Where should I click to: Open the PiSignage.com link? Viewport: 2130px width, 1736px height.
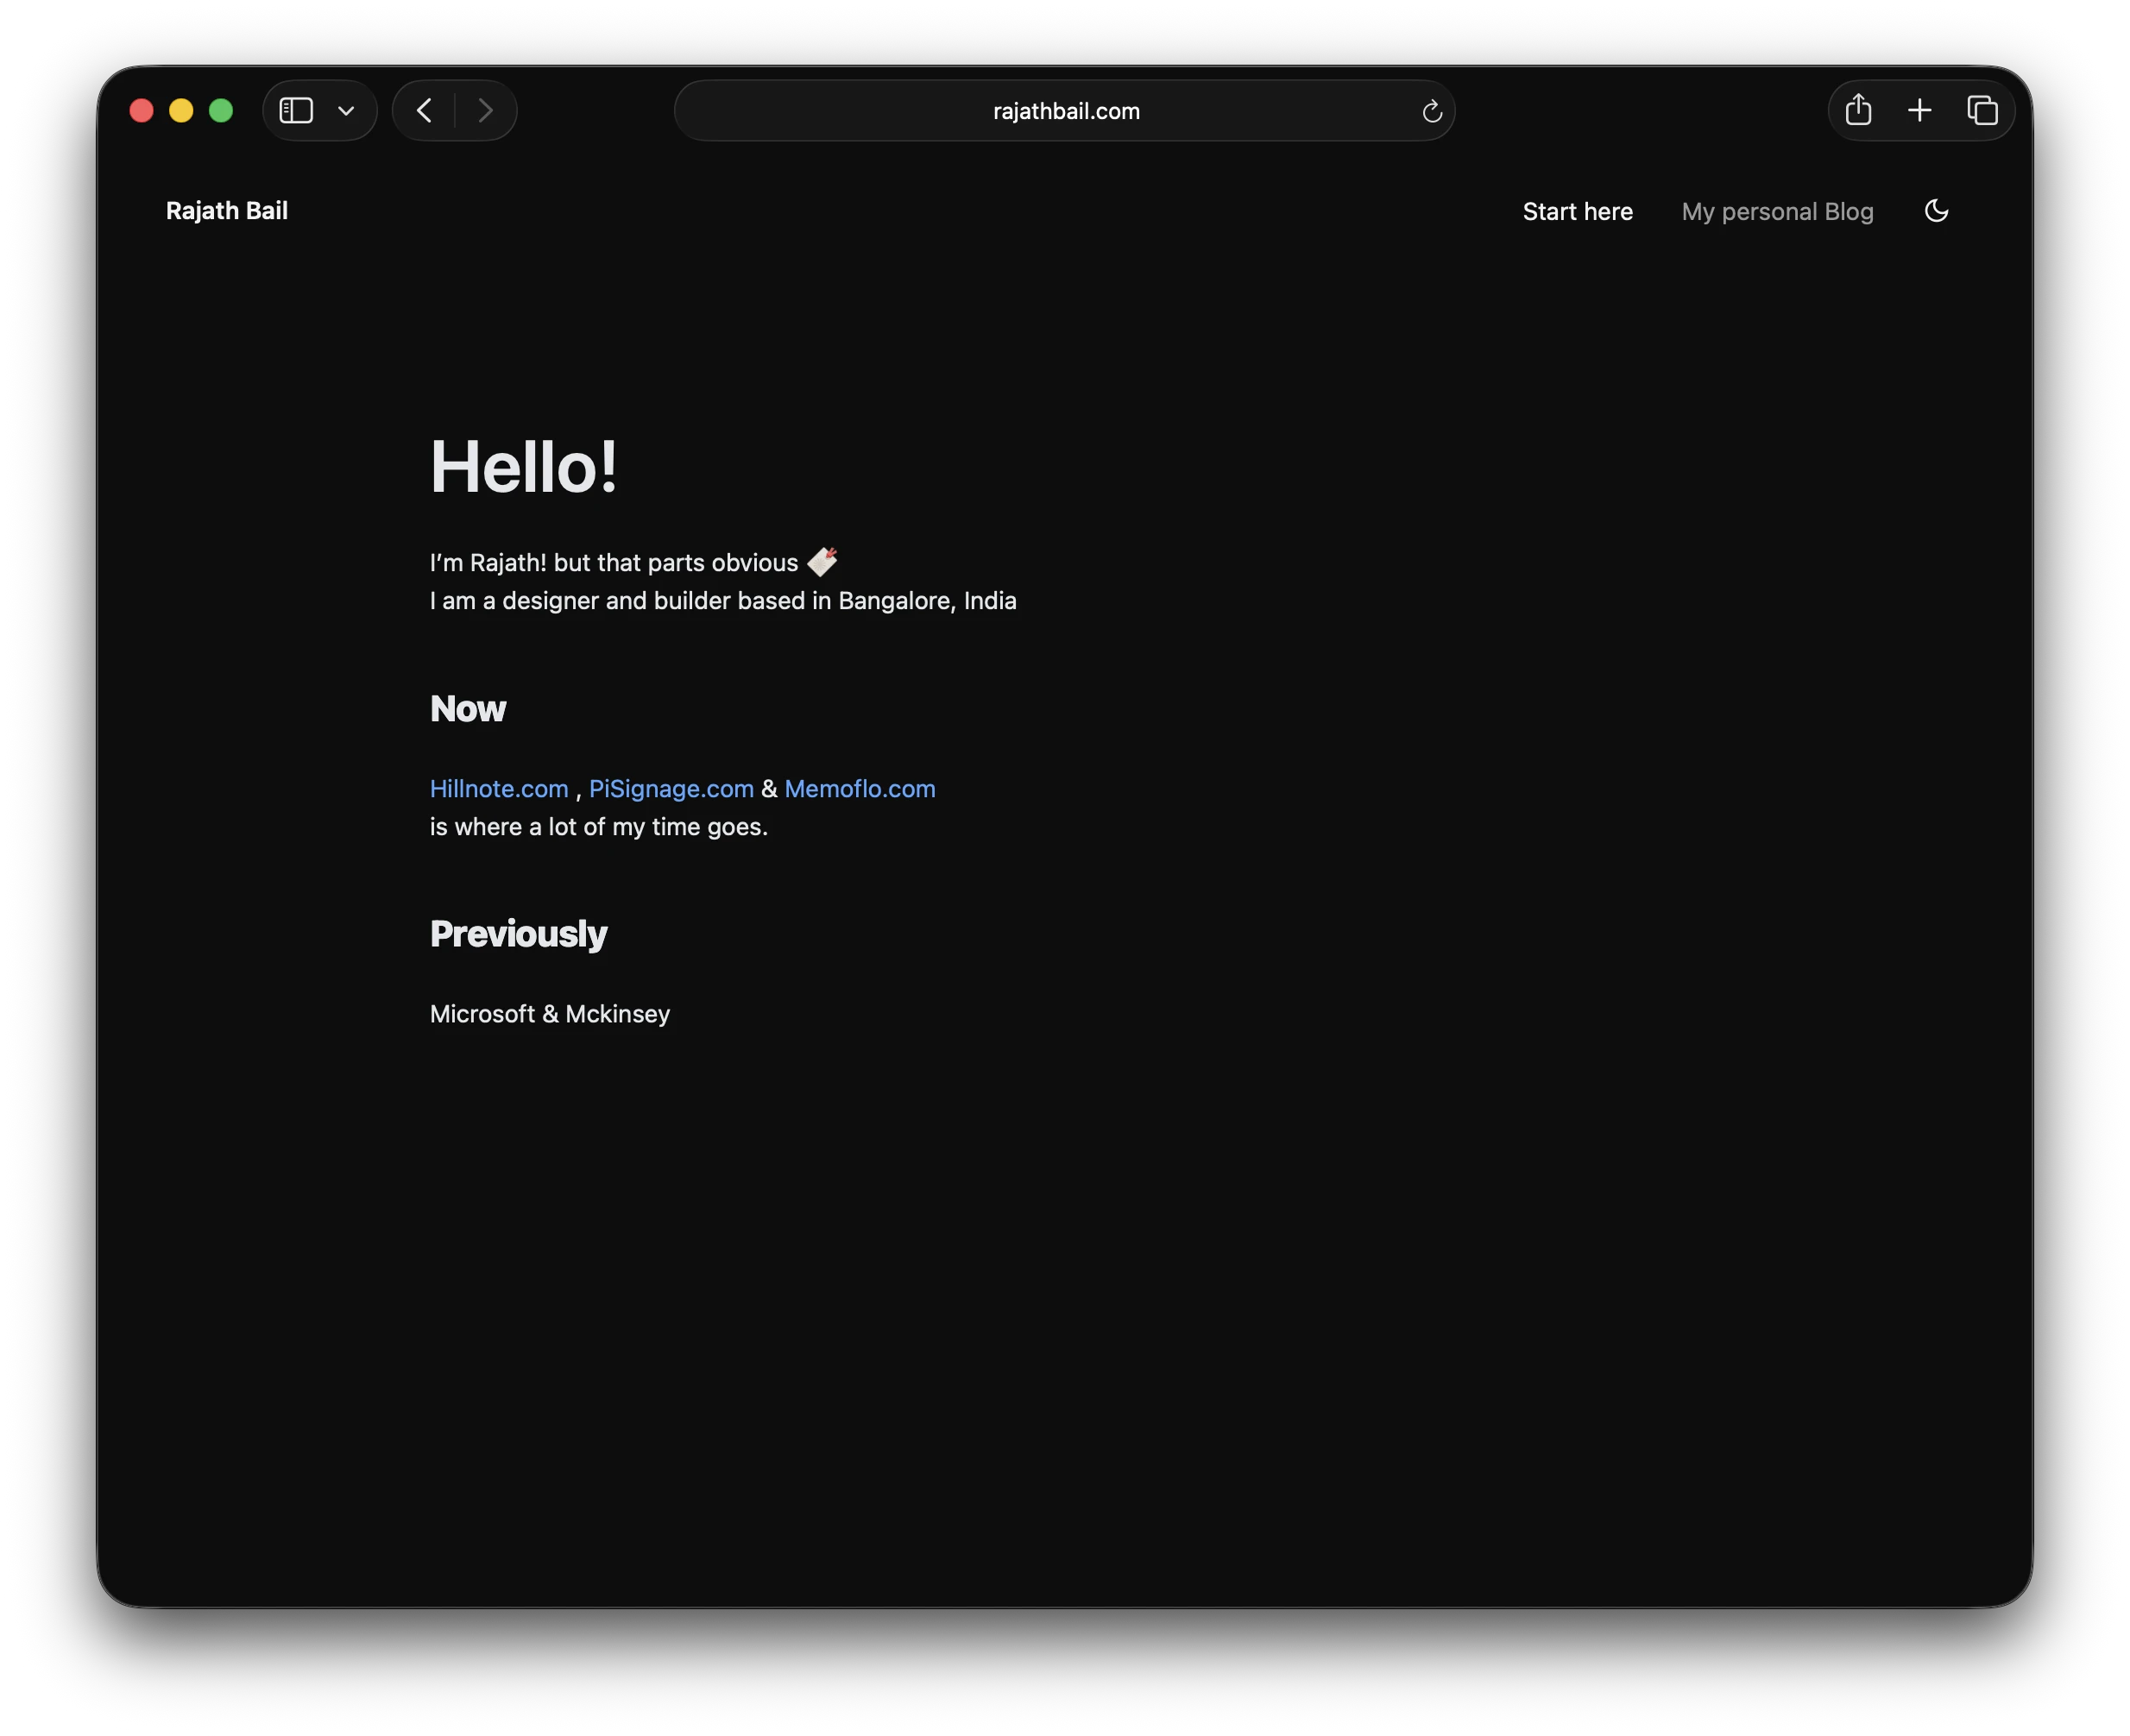click(671, 788)
